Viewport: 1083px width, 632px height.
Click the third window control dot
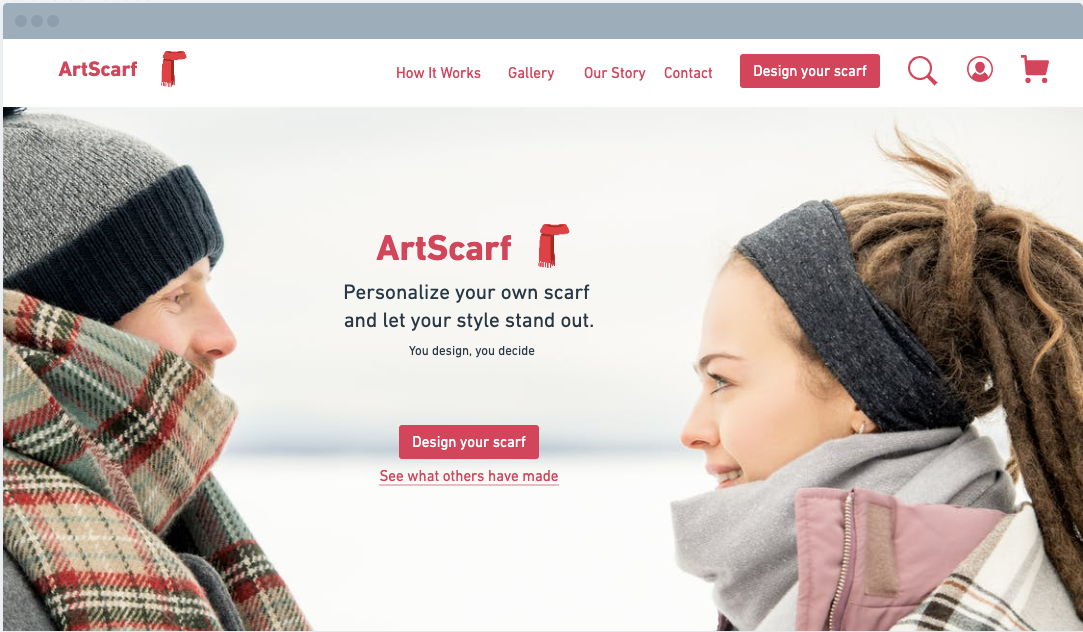(52, 21)
